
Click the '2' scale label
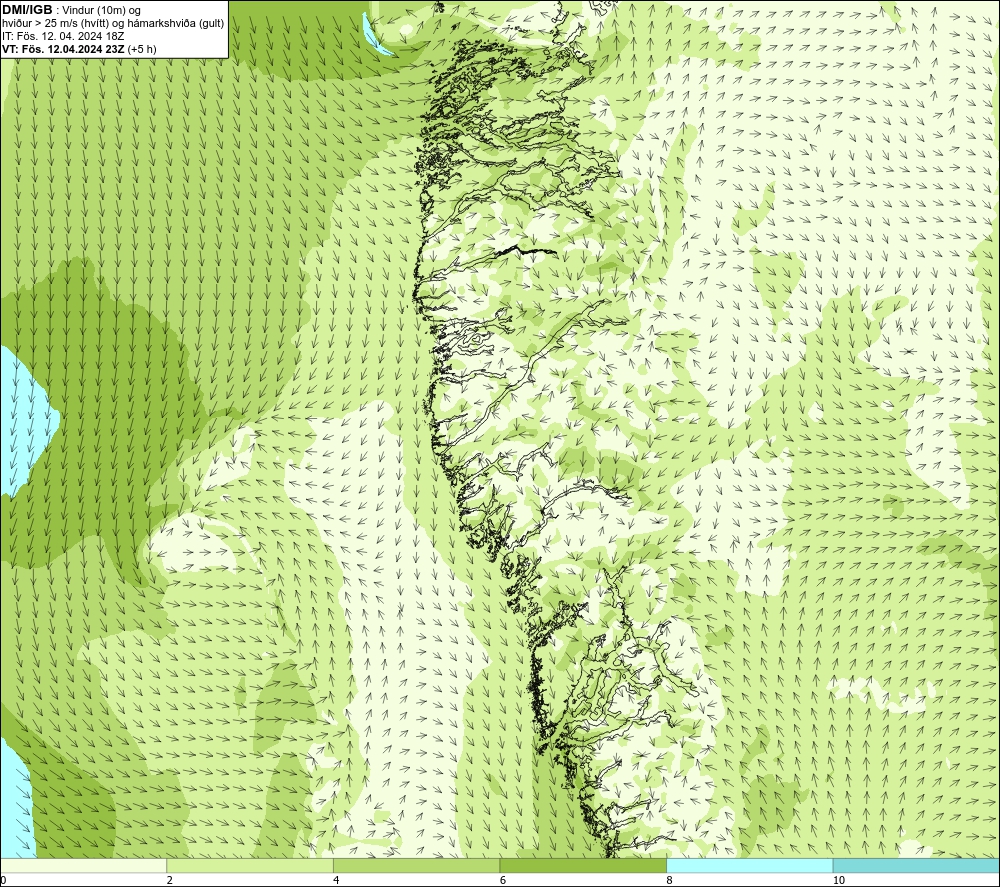point(170,880)
